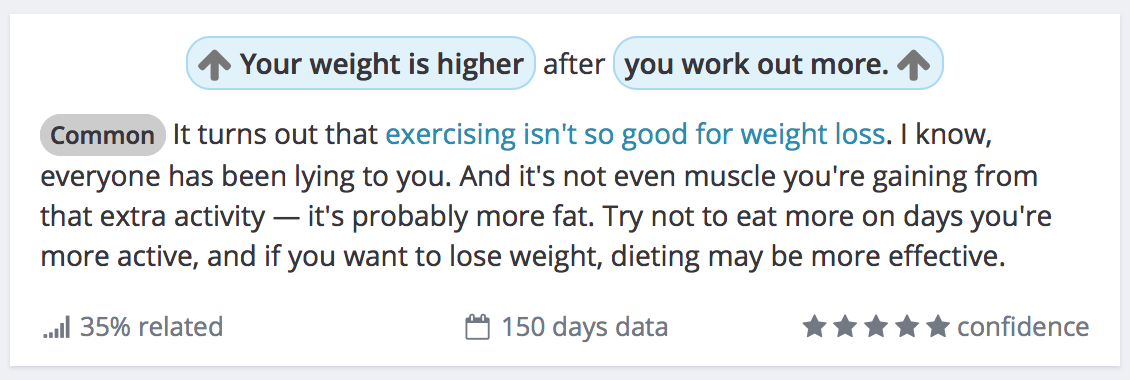The height and width of the screenshot is (380, 1130).
Task: Click the '150 days data' label
Action: 584,327
